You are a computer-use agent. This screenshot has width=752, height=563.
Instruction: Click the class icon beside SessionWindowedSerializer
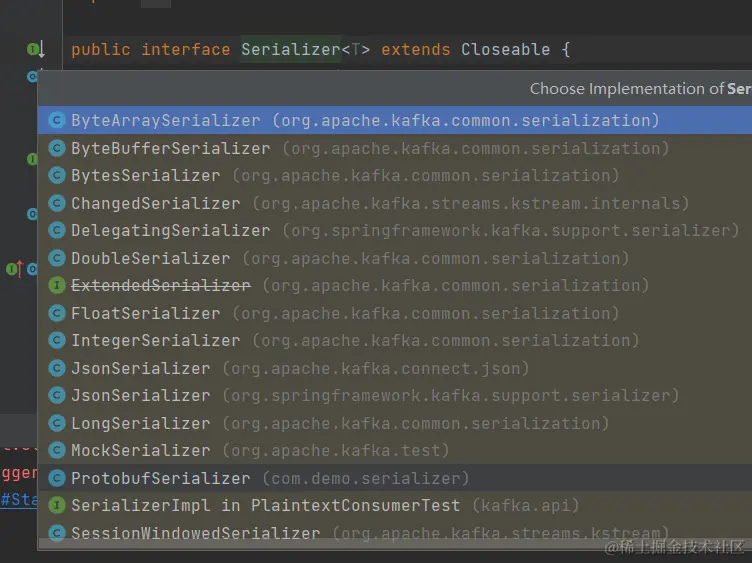point(57,532)
